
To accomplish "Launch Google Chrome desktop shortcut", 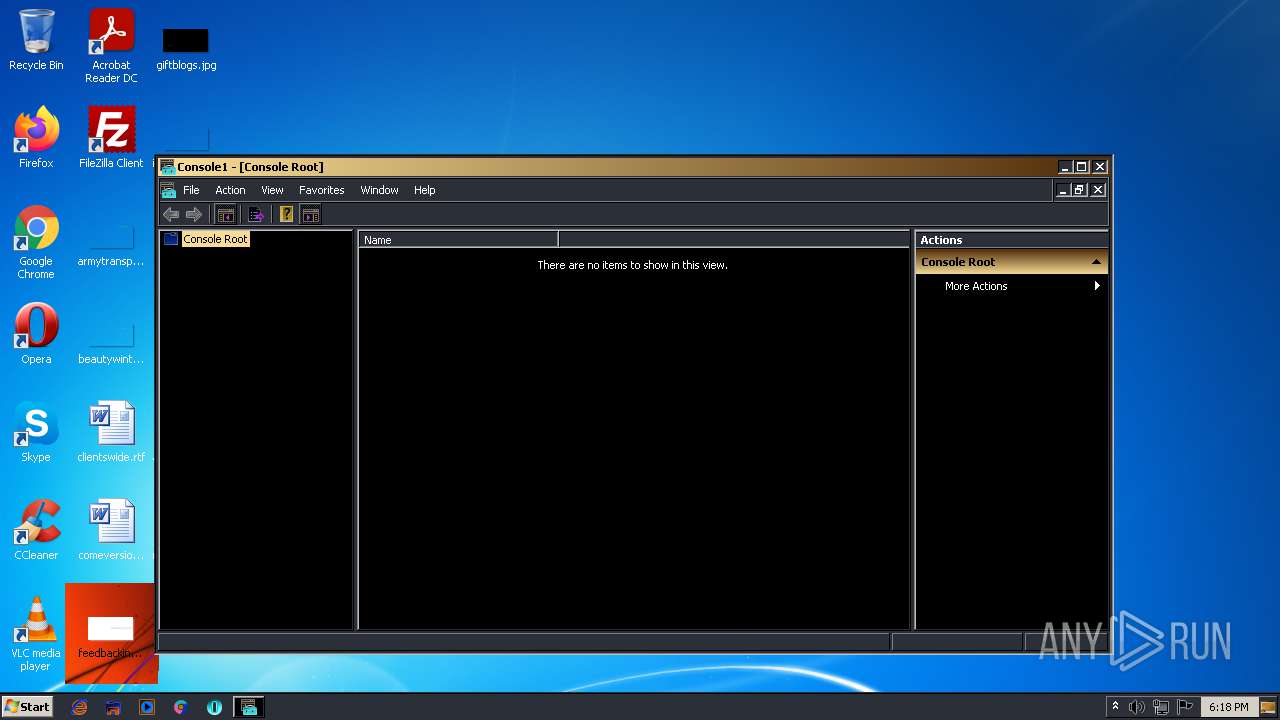I will (x=36, y=241).
